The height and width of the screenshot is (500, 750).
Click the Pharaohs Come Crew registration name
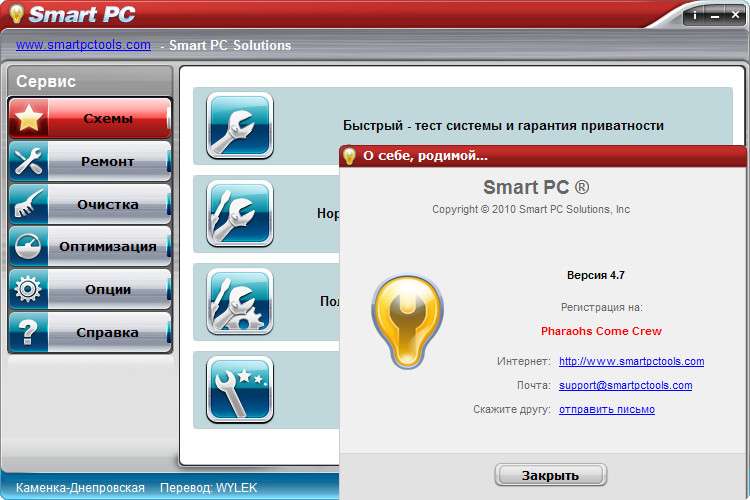601,331
